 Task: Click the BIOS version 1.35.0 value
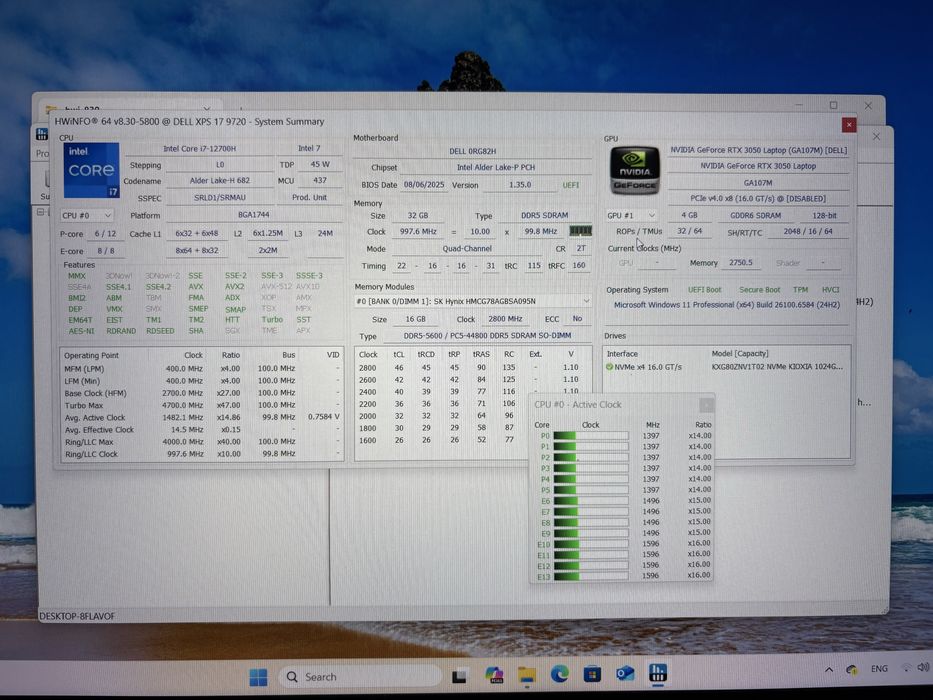pos(519,185)
